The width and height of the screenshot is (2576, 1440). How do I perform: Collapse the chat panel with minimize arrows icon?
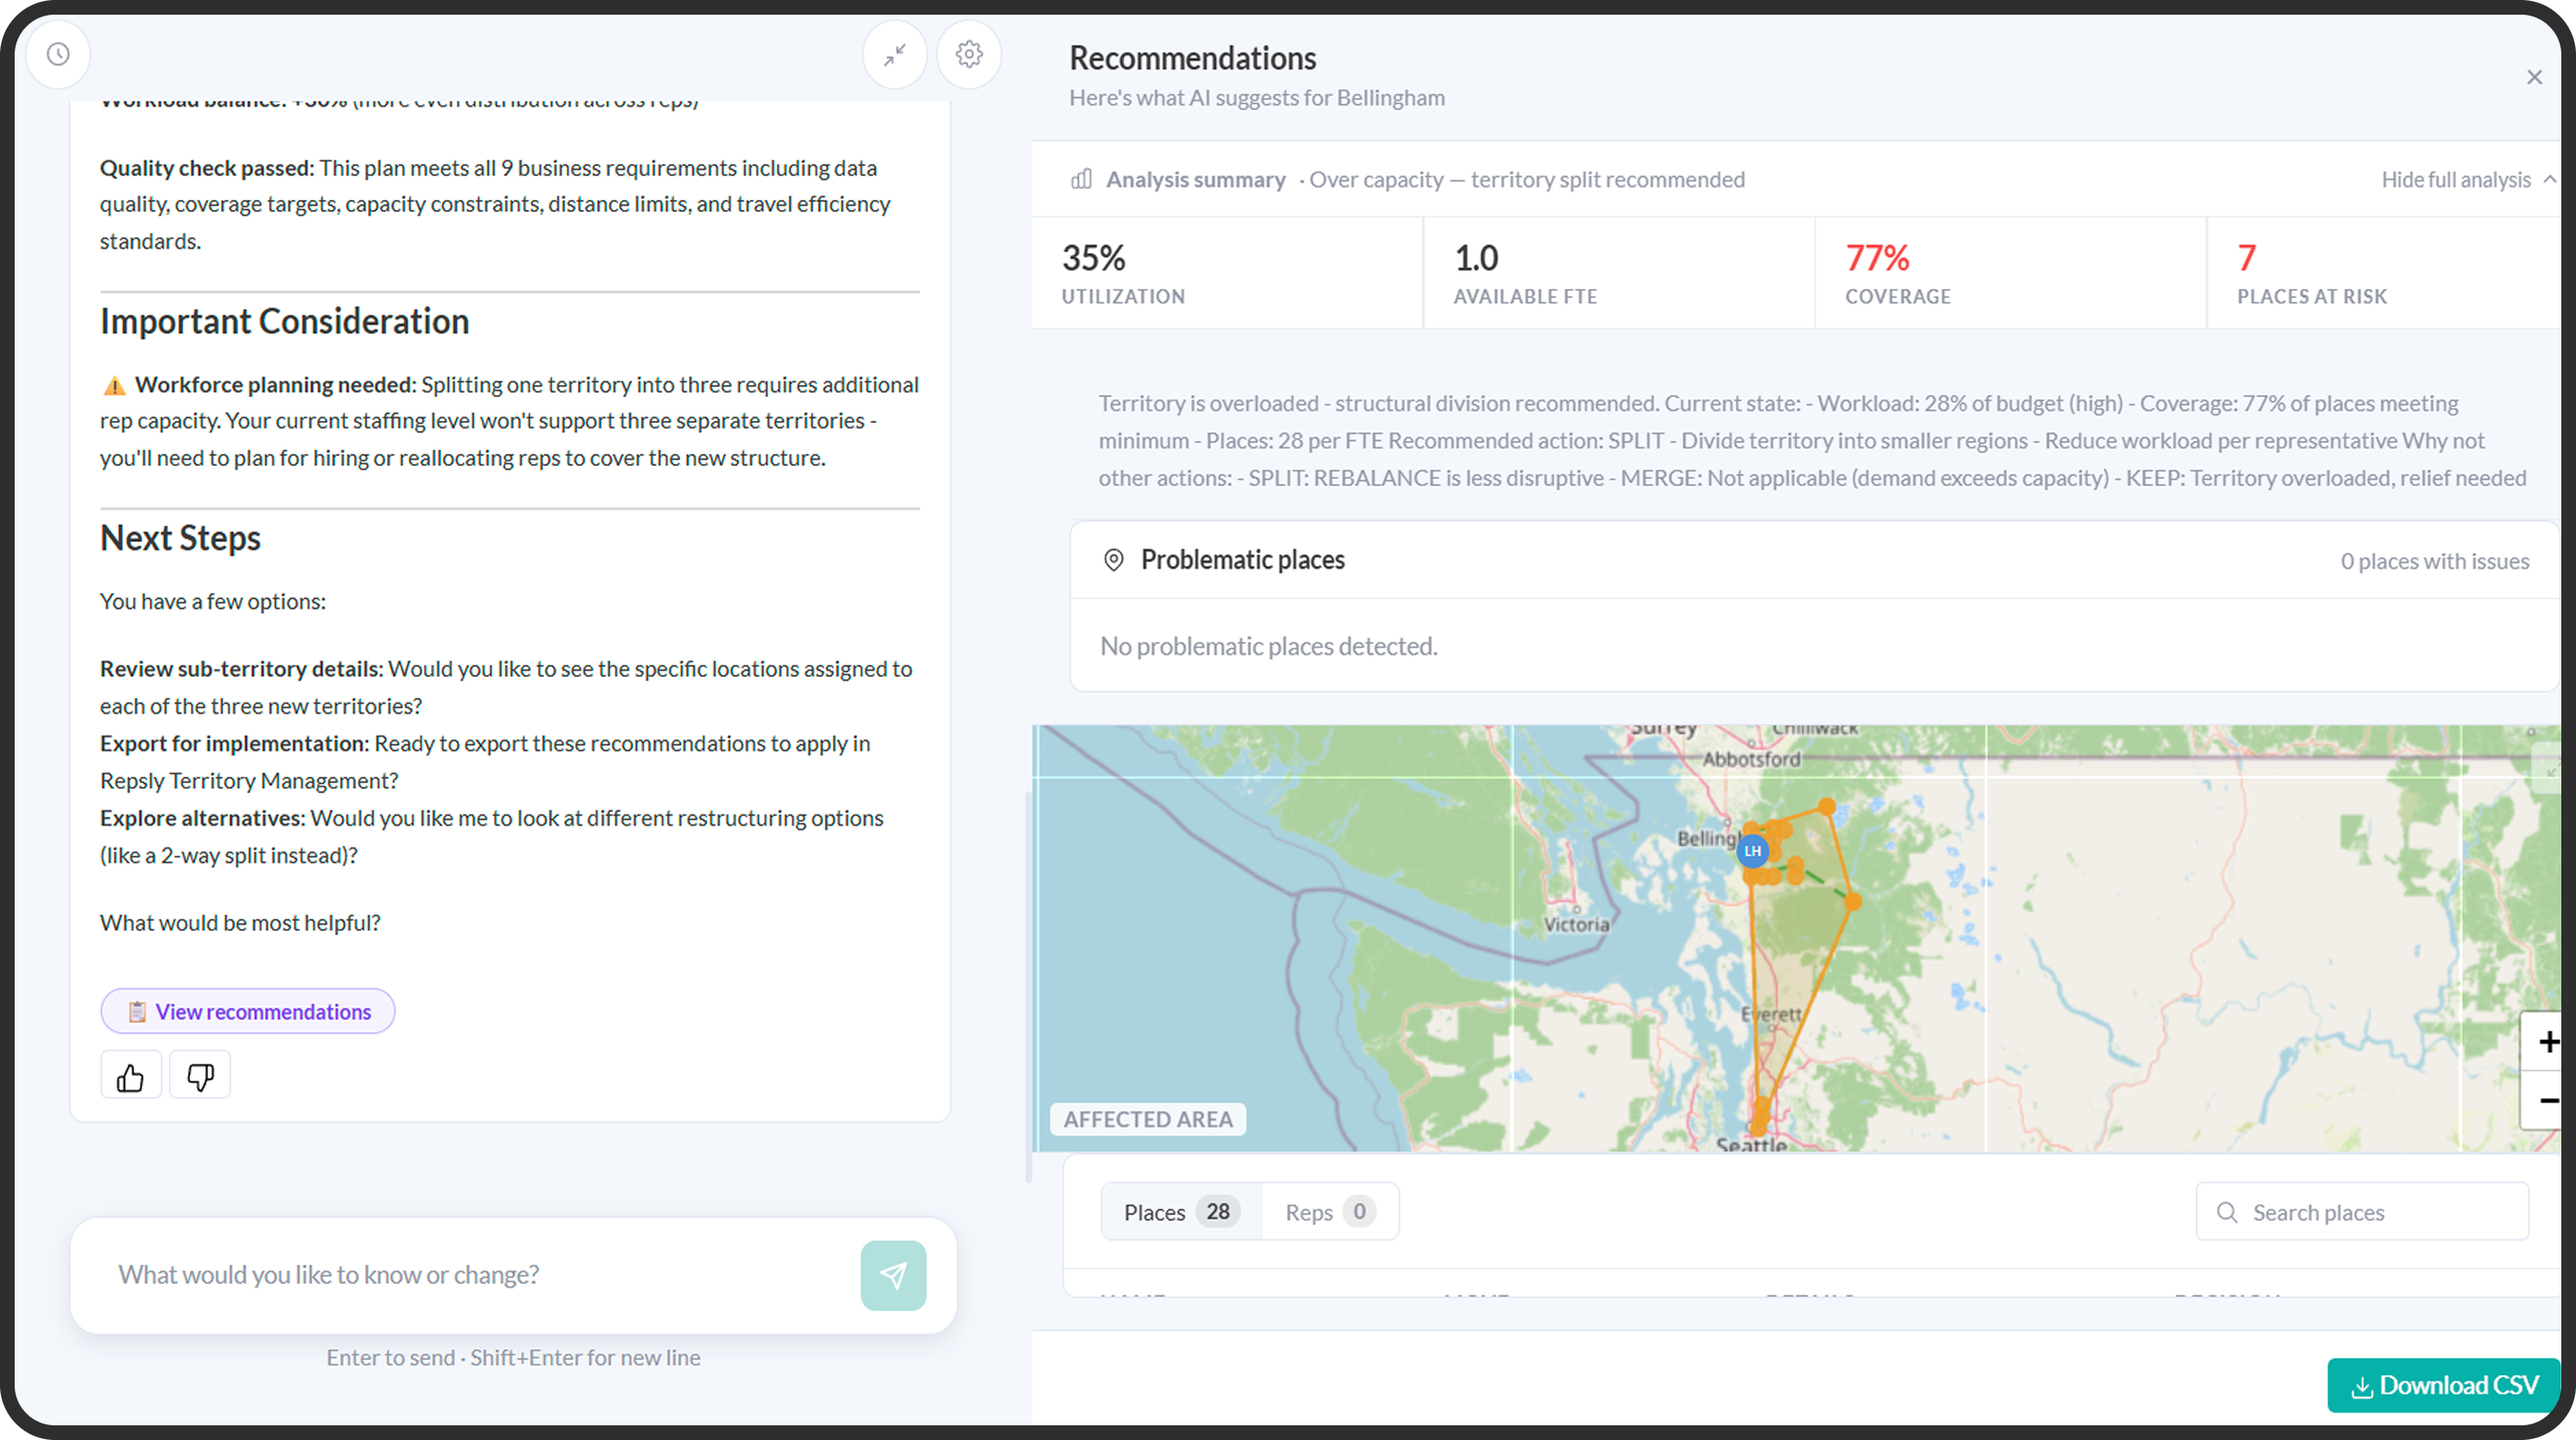point(894,54)
